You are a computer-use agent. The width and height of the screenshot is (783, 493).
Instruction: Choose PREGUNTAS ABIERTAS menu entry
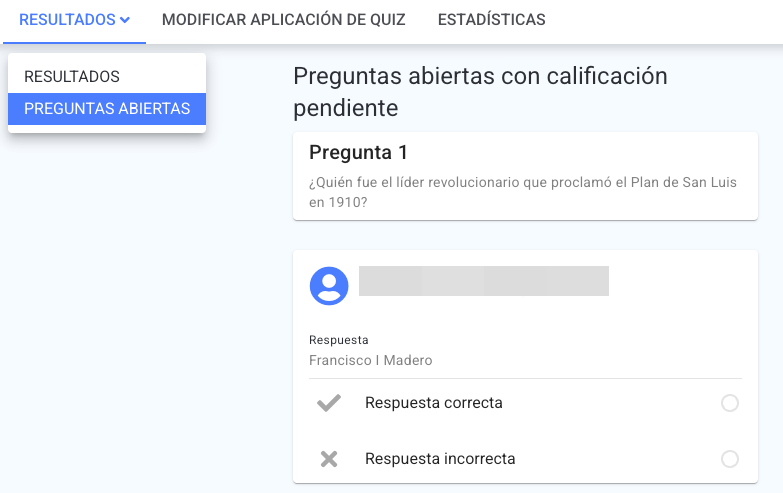(x=107, y=109)
